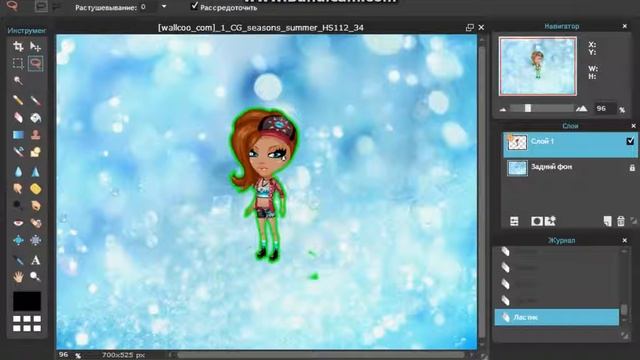The image size is (640, 360).
Task: Close the wallcoo summer document window
Action: point(481,27)
